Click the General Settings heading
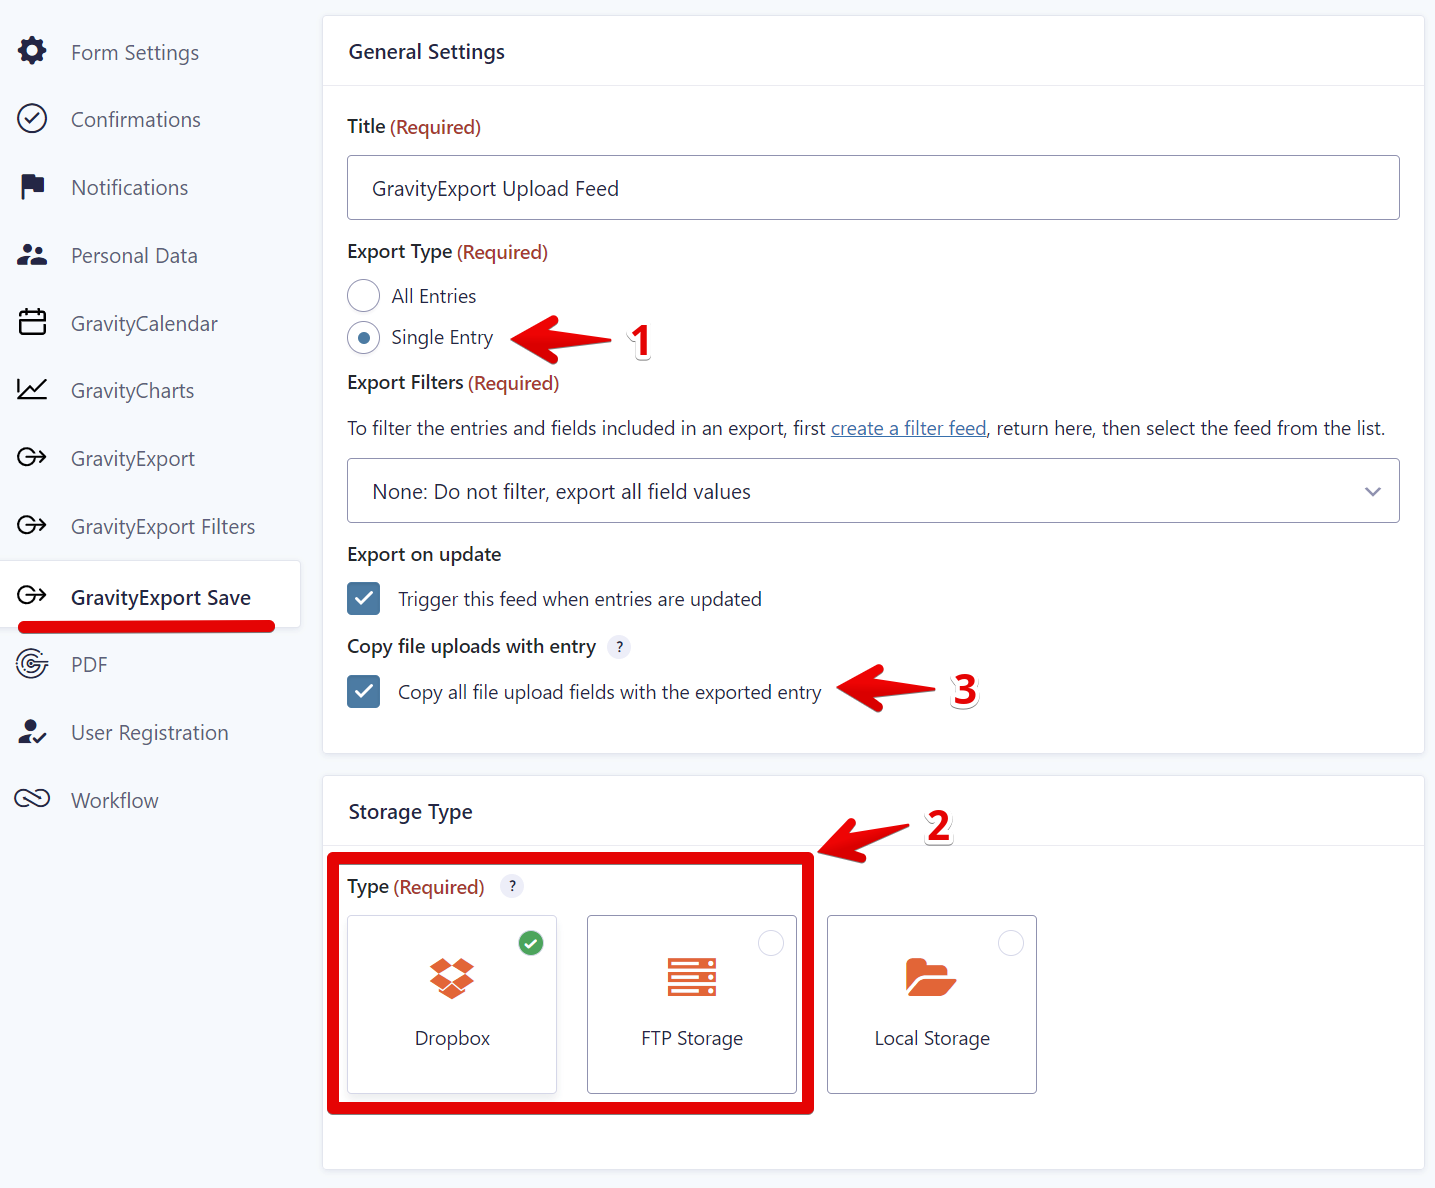Screen dimensions: 1435x1188 [427, 52]
